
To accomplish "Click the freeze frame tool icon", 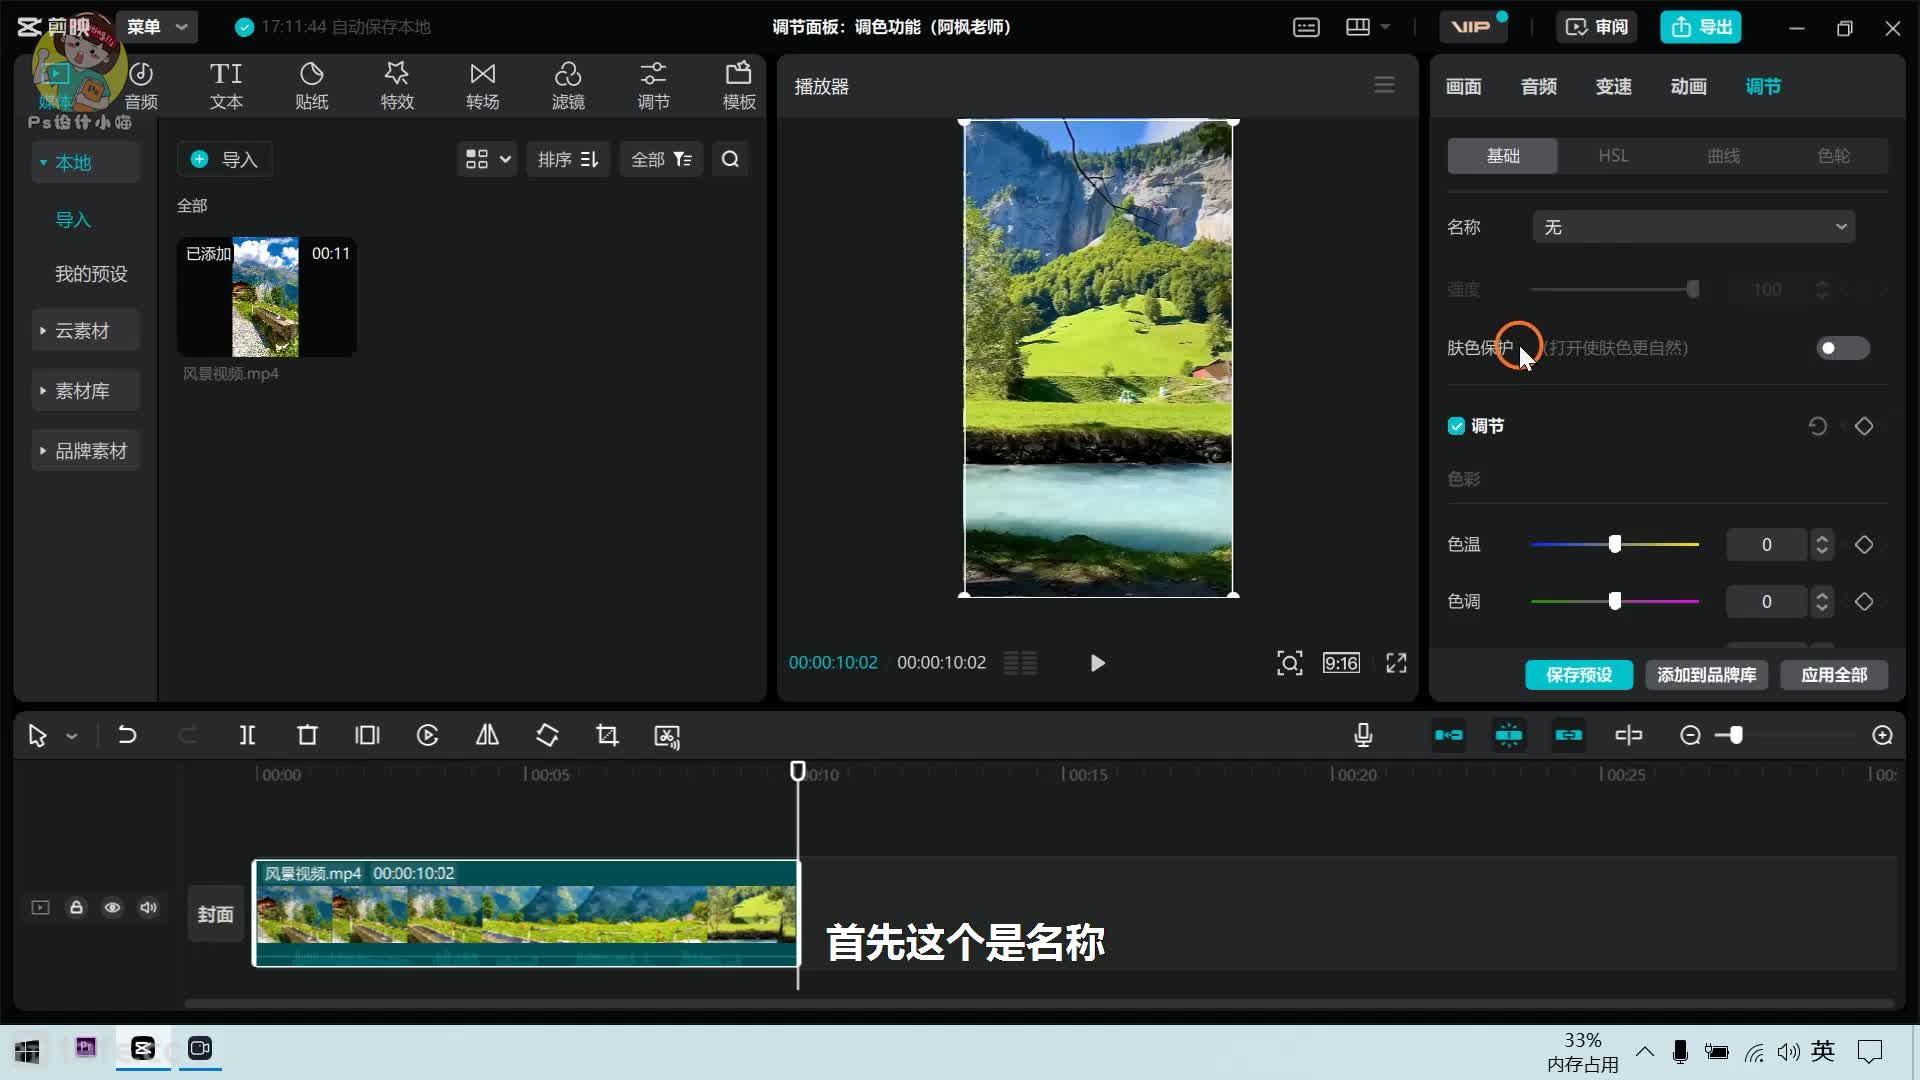I will (x=367, y=735).
